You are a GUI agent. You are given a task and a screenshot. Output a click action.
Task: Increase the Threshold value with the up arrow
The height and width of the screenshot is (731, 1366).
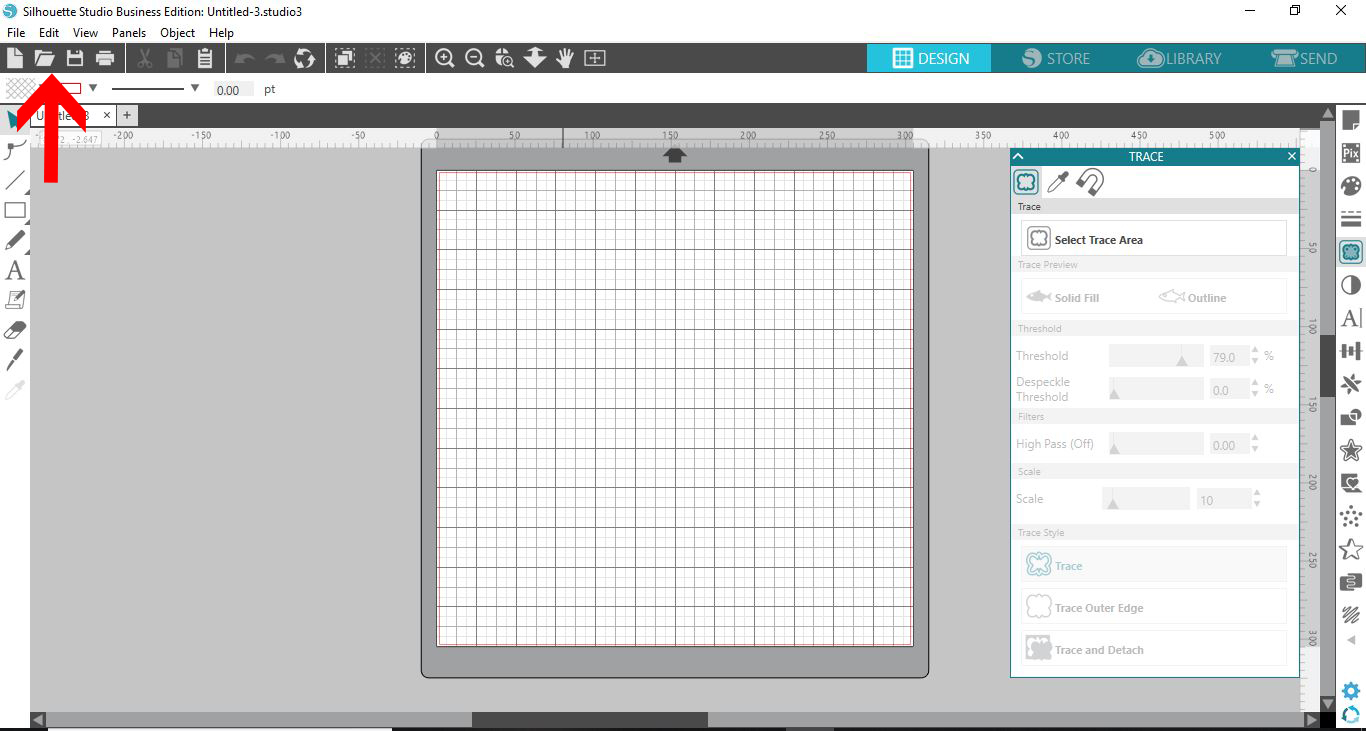click(x=1255, y=351)
